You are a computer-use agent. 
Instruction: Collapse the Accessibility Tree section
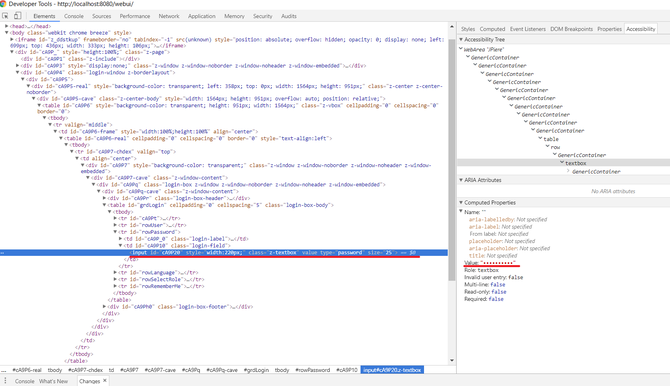(x=461, y=39)
